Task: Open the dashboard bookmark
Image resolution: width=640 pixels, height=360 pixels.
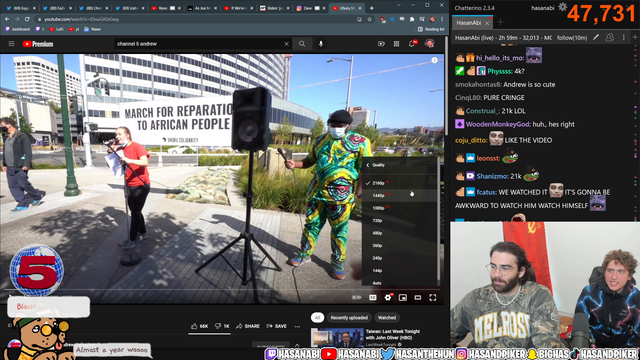Action: [17, 29]
